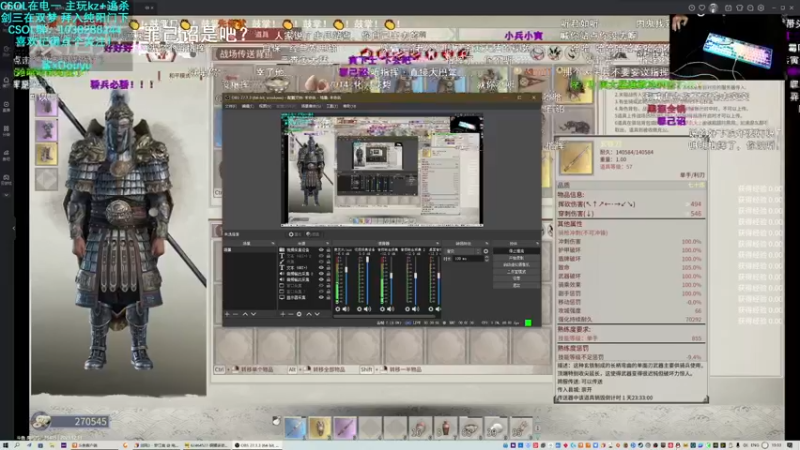This screenshot has width=800, height=450.
Task: Expand the left sidebar bottom chevron
Action: click(x=7, y=195)
